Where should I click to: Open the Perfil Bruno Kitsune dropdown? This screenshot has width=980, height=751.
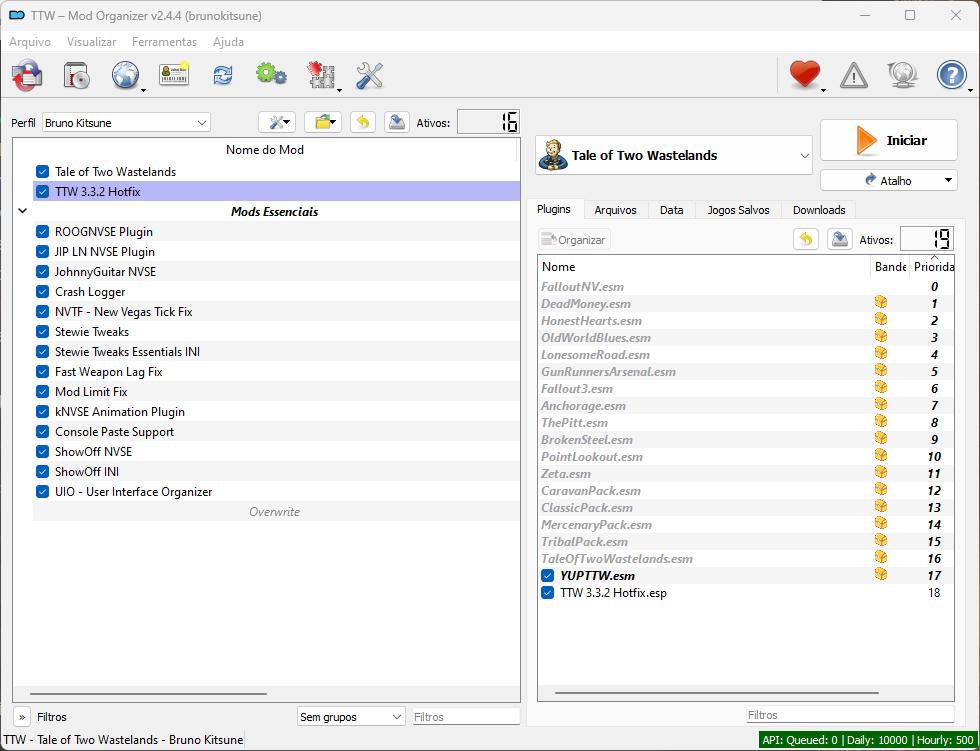click(x=126, y=122)
